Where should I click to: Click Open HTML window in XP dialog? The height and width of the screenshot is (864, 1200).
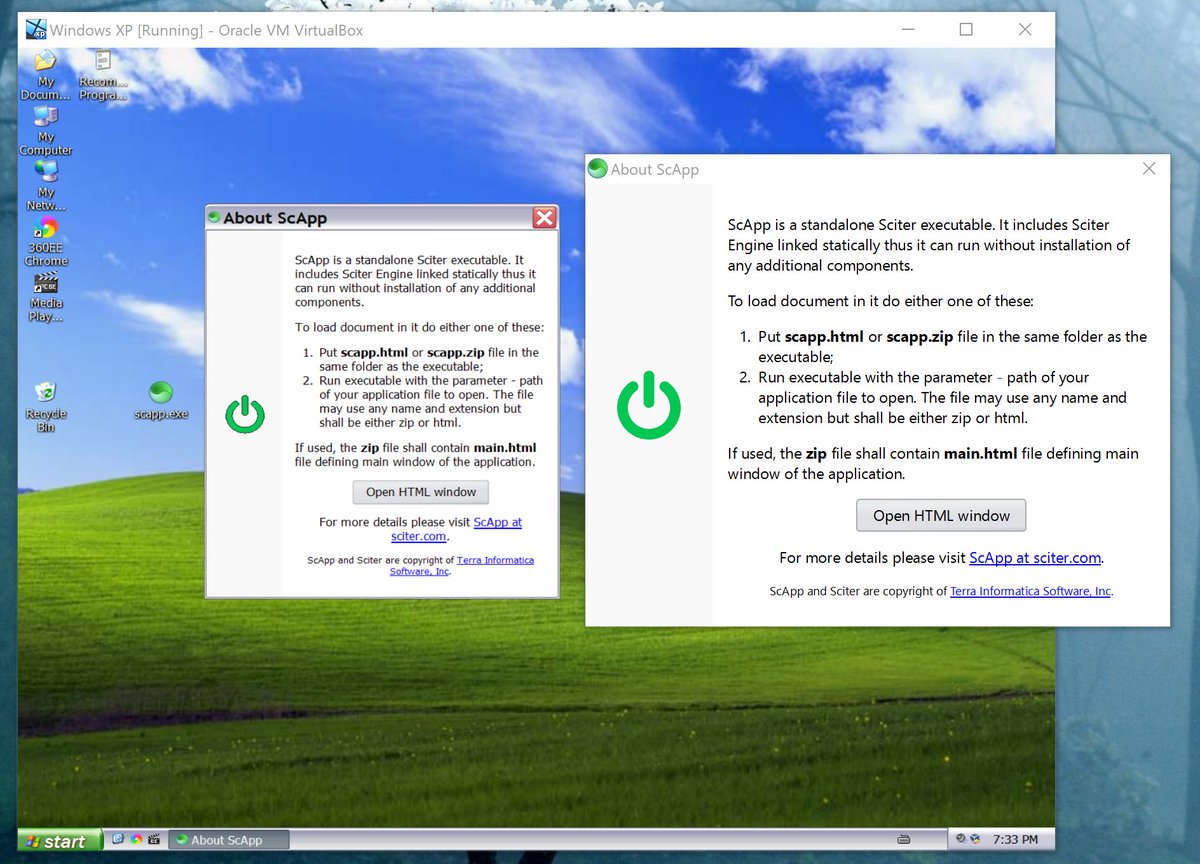coord(421,492)
